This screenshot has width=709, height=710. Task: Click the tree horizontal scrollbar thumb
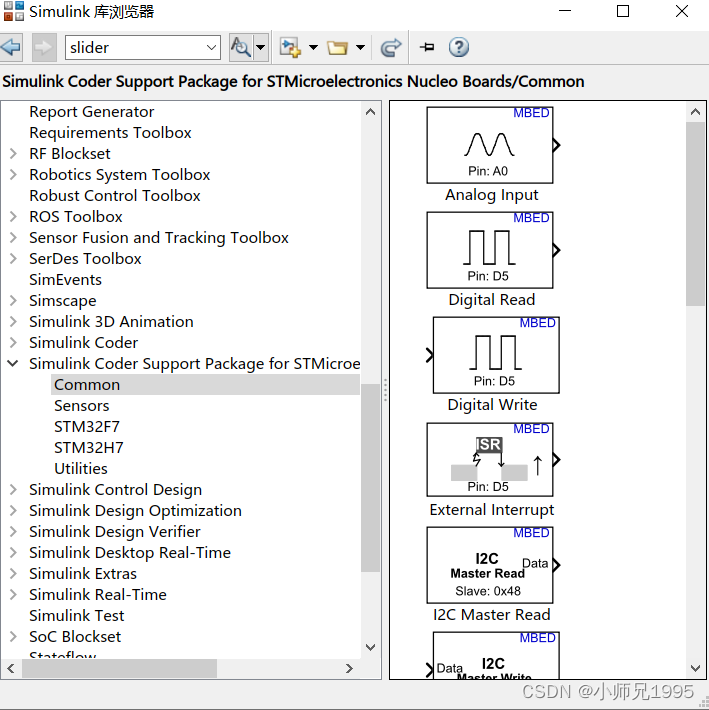coord(120,668)
